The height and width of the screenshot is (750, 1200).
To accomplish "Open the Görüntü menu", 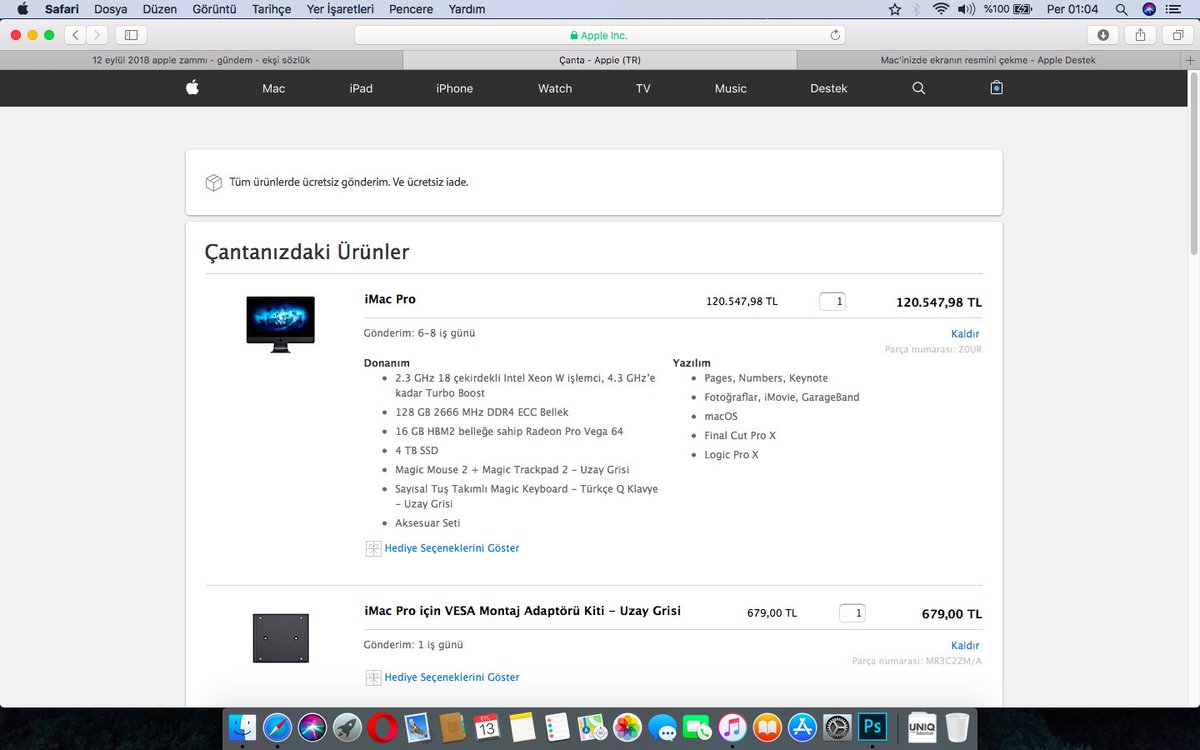I will point(213,9).
